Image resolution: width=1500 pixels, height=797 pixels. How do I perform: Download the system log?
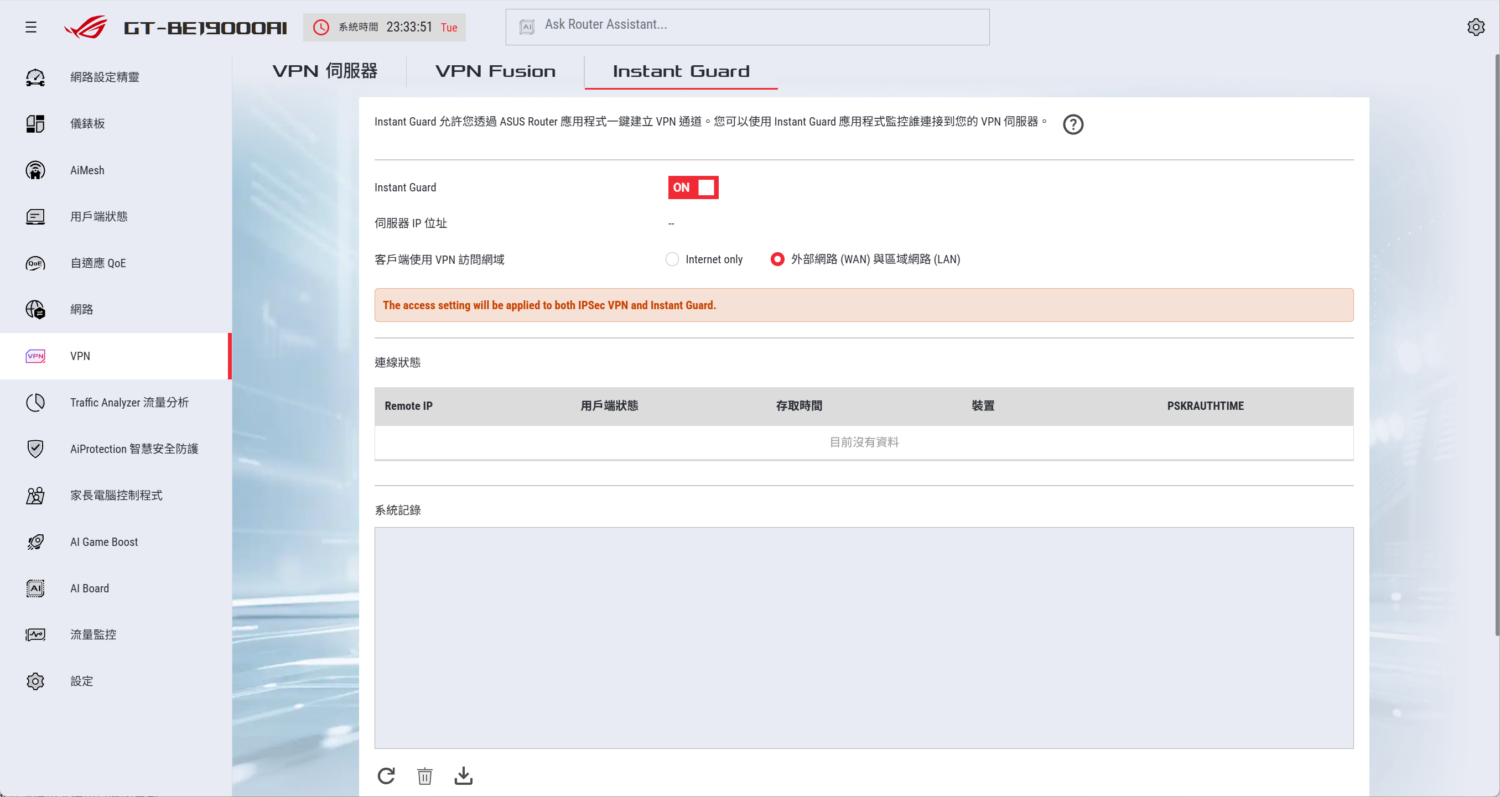[x=463, y=776]
